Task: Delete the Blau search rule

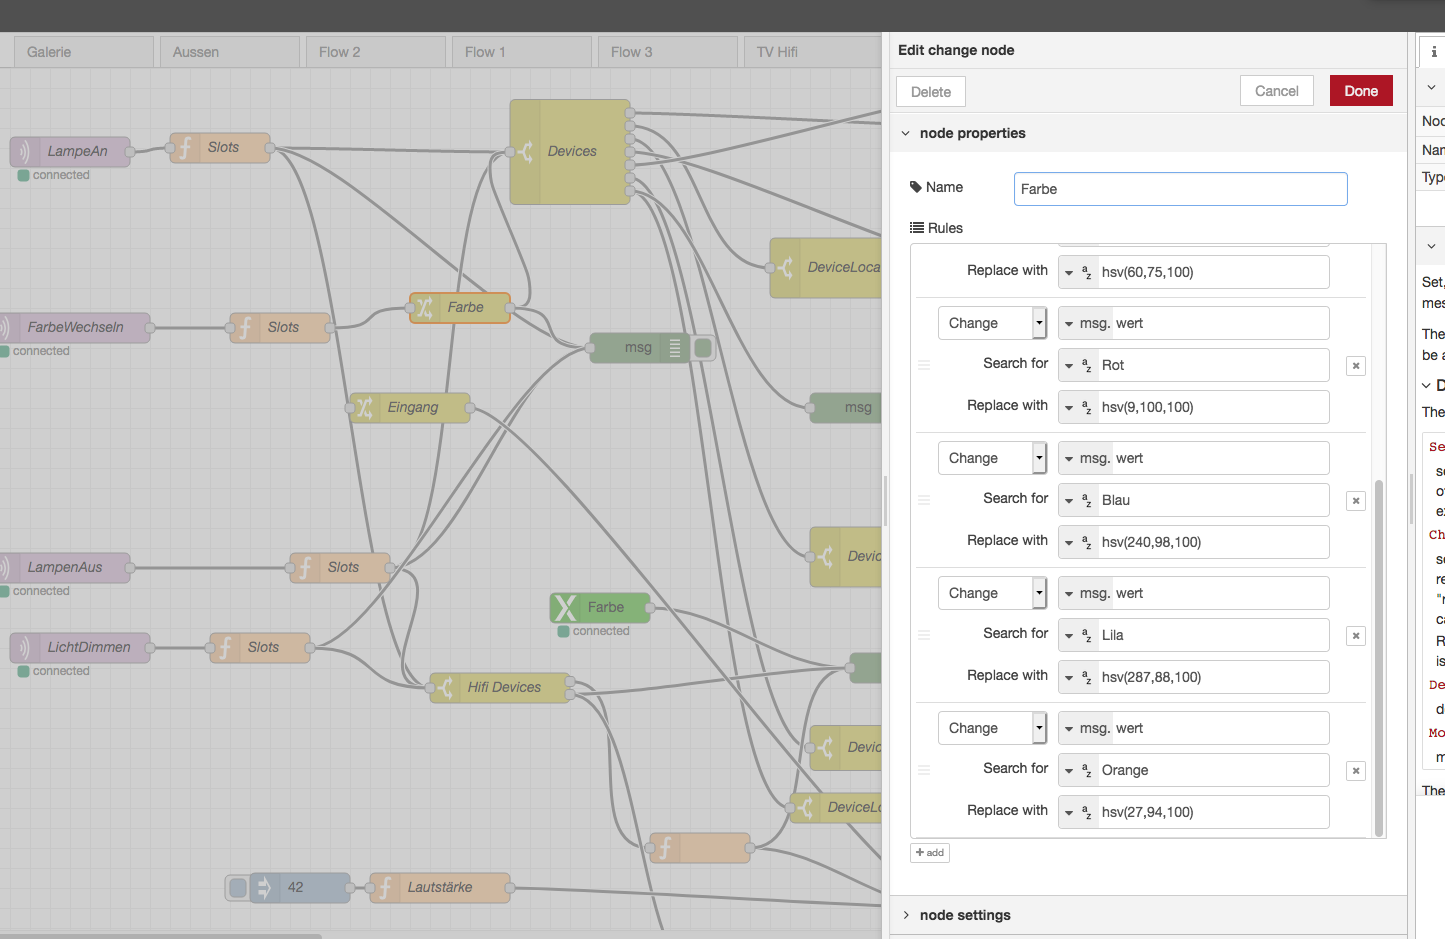Action: (x=1355, y=501)
